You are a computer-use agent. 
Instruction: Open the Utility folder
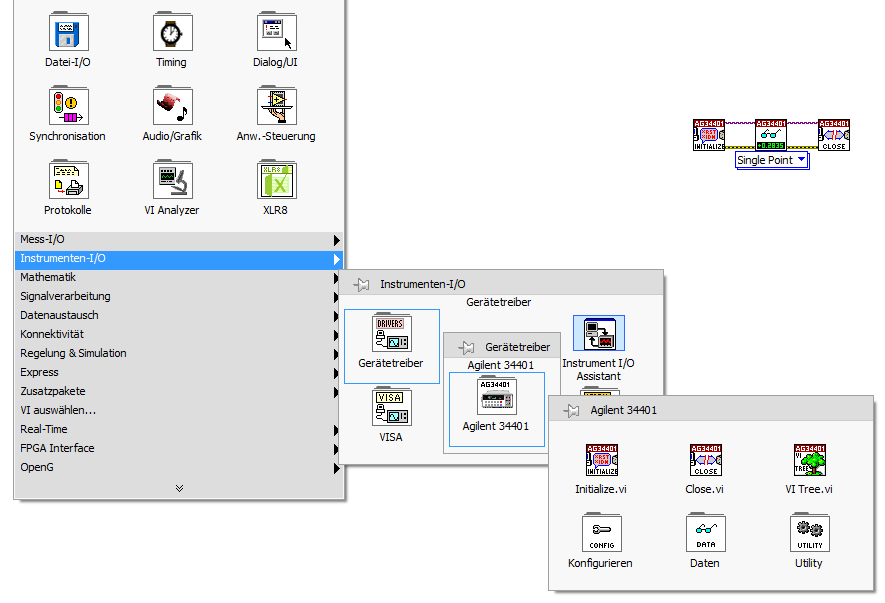tap(809, 532)
